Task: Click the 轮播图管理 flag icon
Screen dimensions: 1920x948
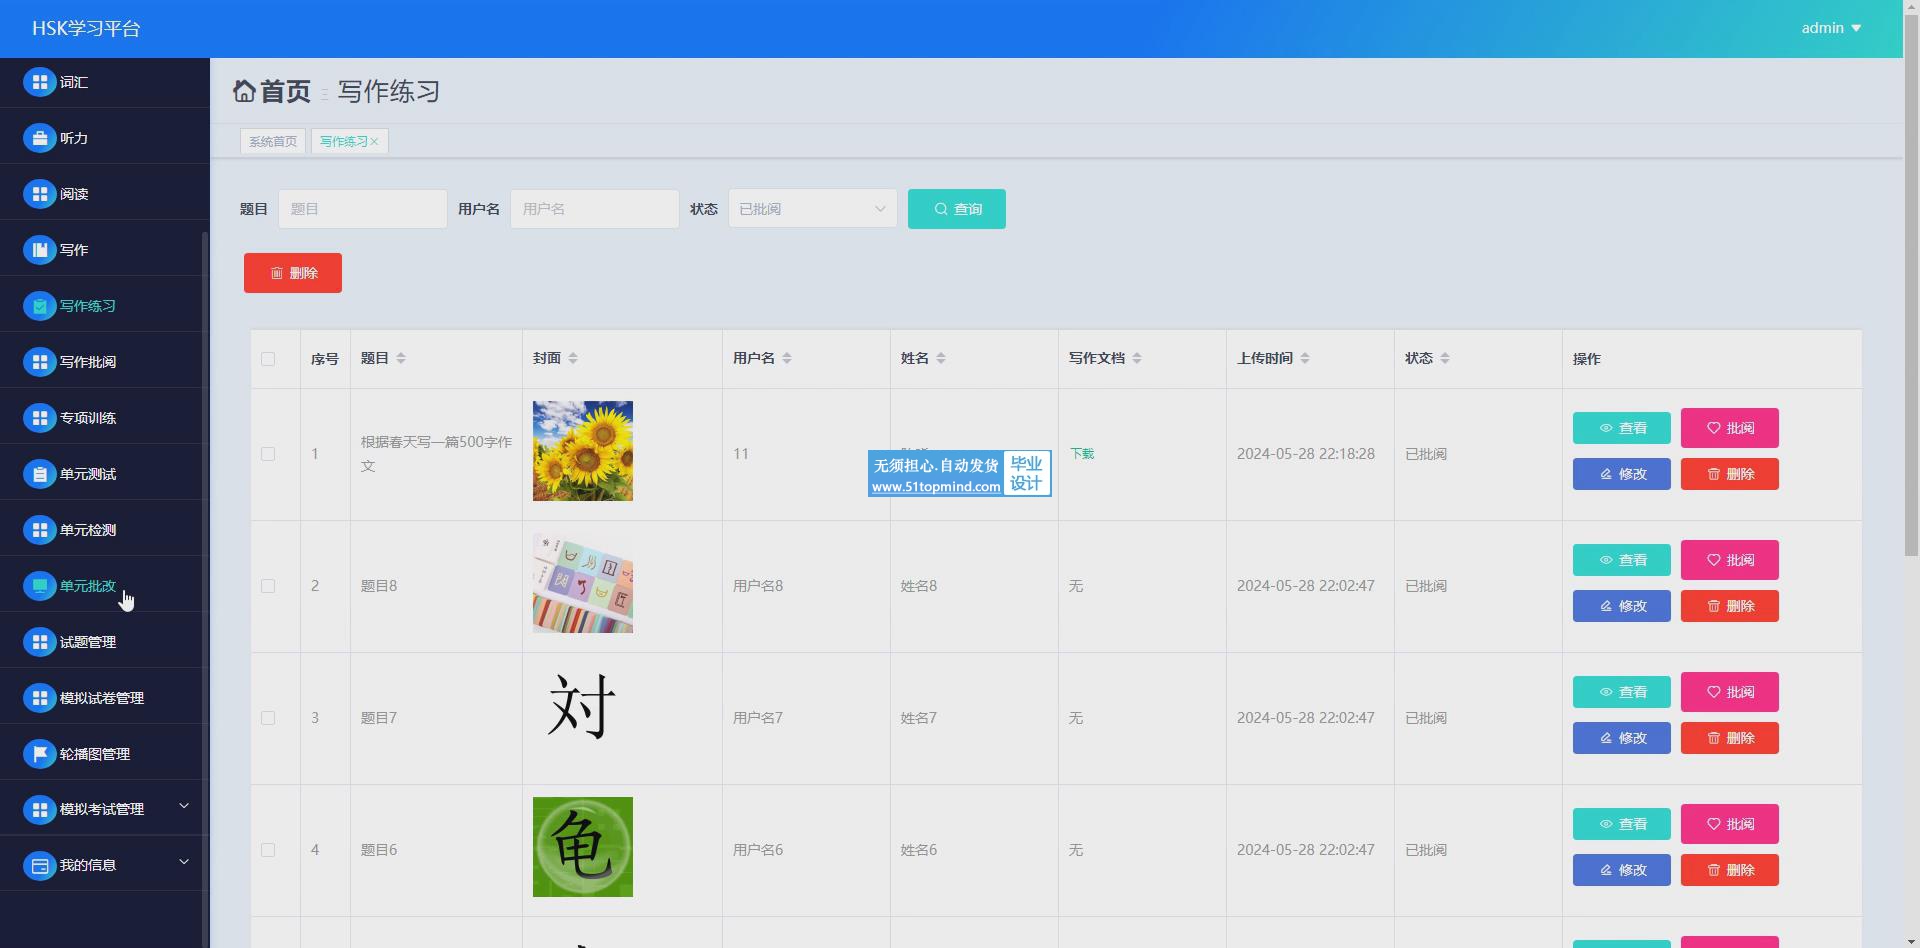Action: tap(40, 754)
